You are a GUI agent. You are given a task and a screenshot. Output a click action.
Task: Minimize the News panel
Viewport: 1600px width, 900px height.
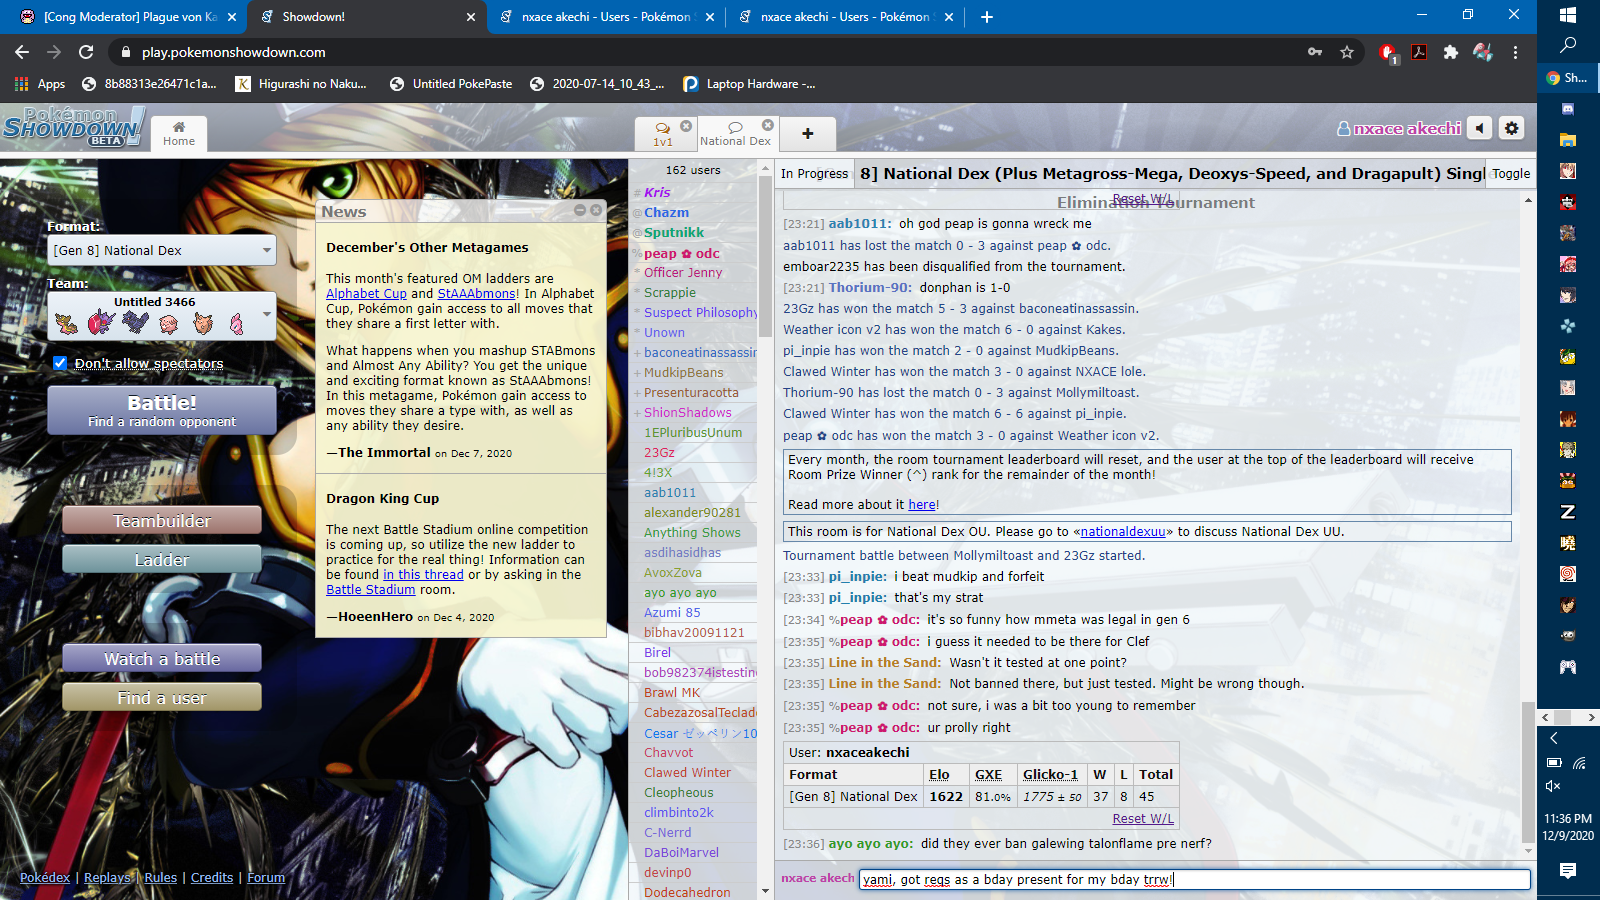click(580, 210)
